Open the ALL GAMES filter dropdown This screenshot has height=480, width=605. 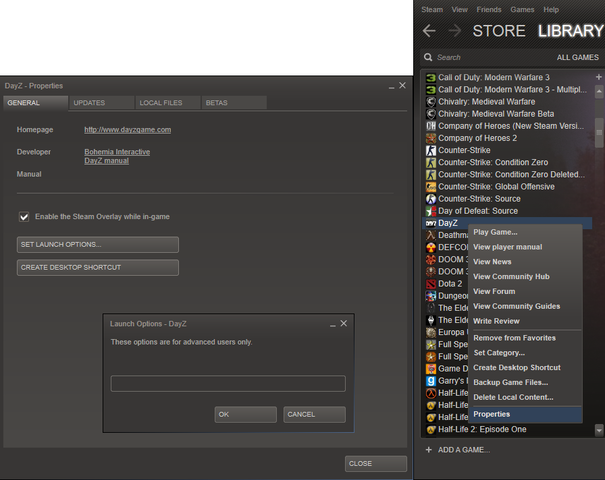click(578, 57)
